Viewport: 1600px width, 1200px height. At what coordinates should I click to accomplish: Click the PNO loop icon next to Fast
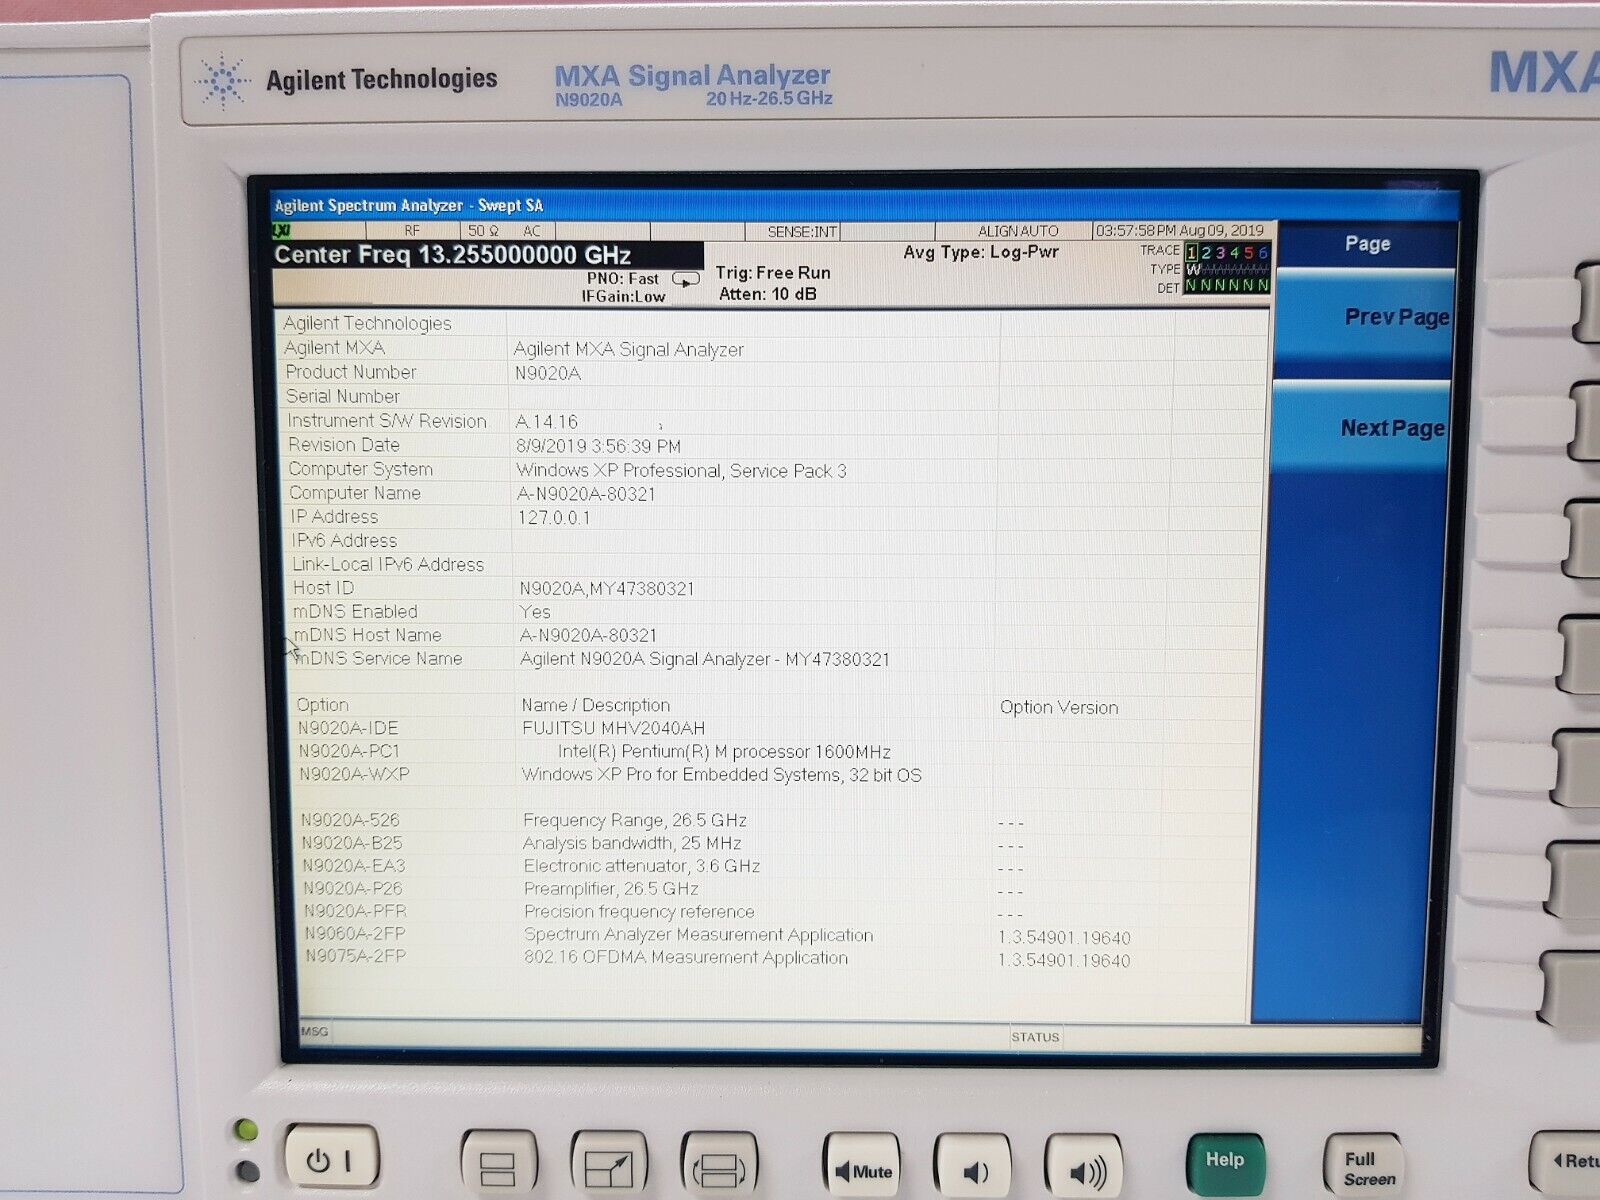click(x=686, y=279)
